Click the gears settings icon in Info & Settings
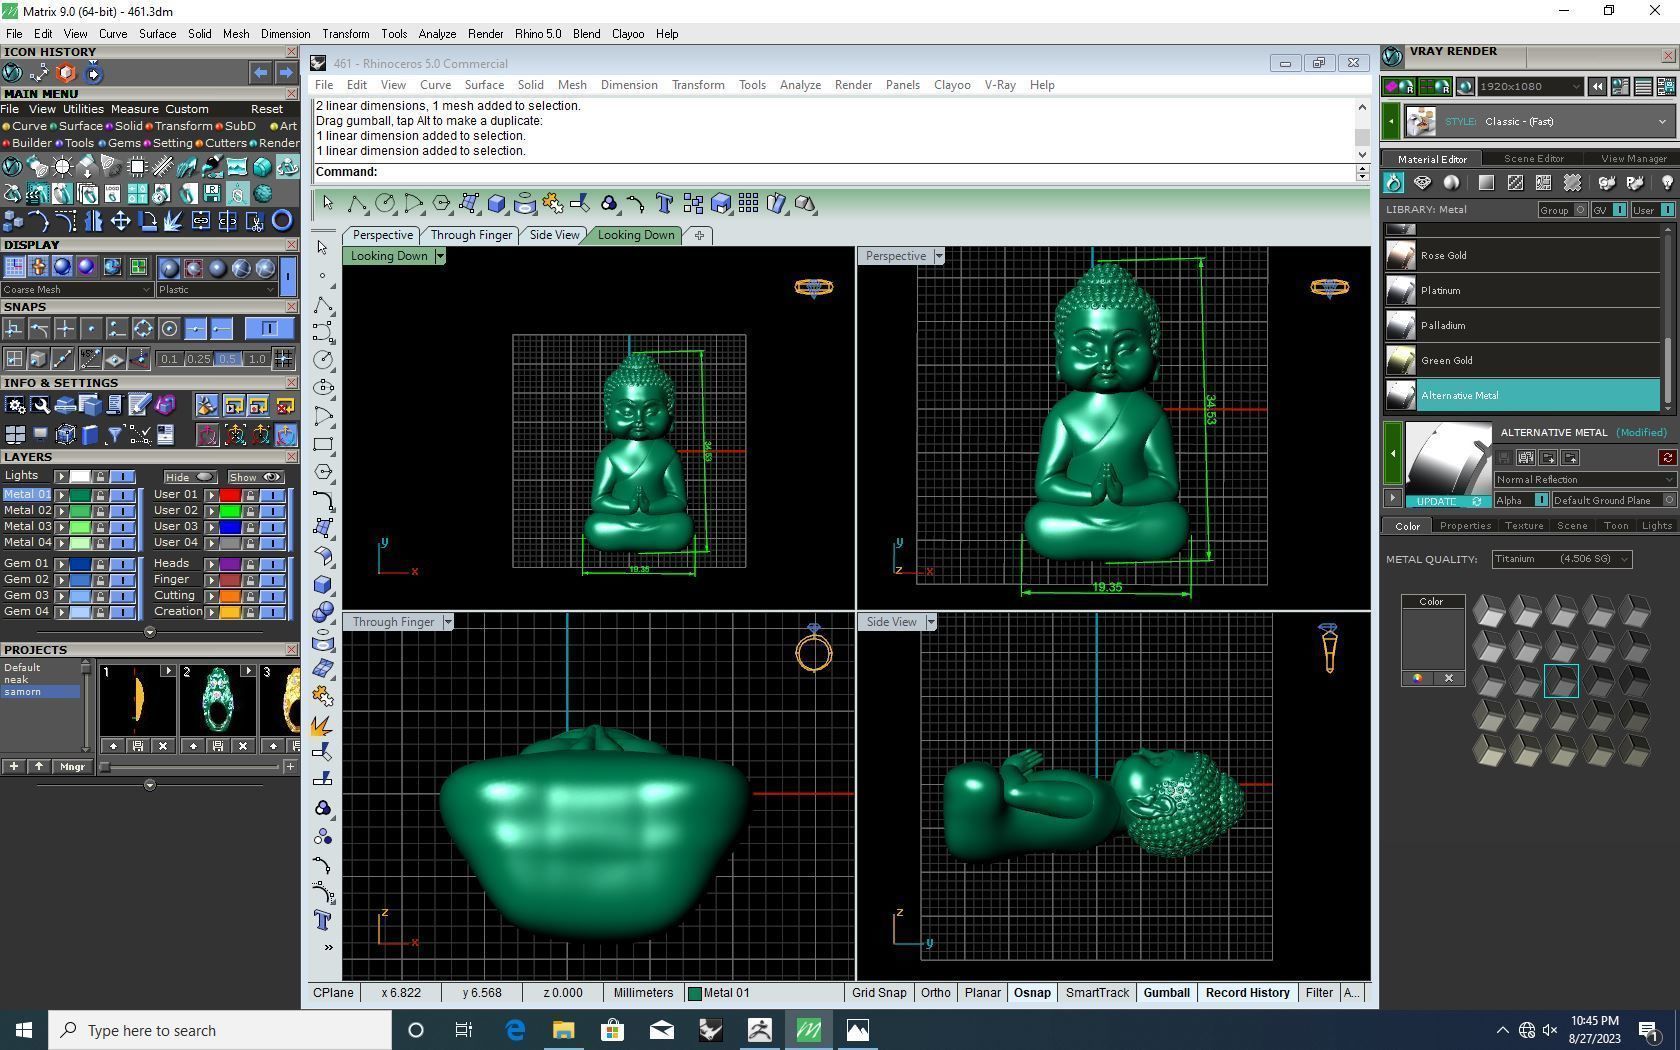 (15, 405)
